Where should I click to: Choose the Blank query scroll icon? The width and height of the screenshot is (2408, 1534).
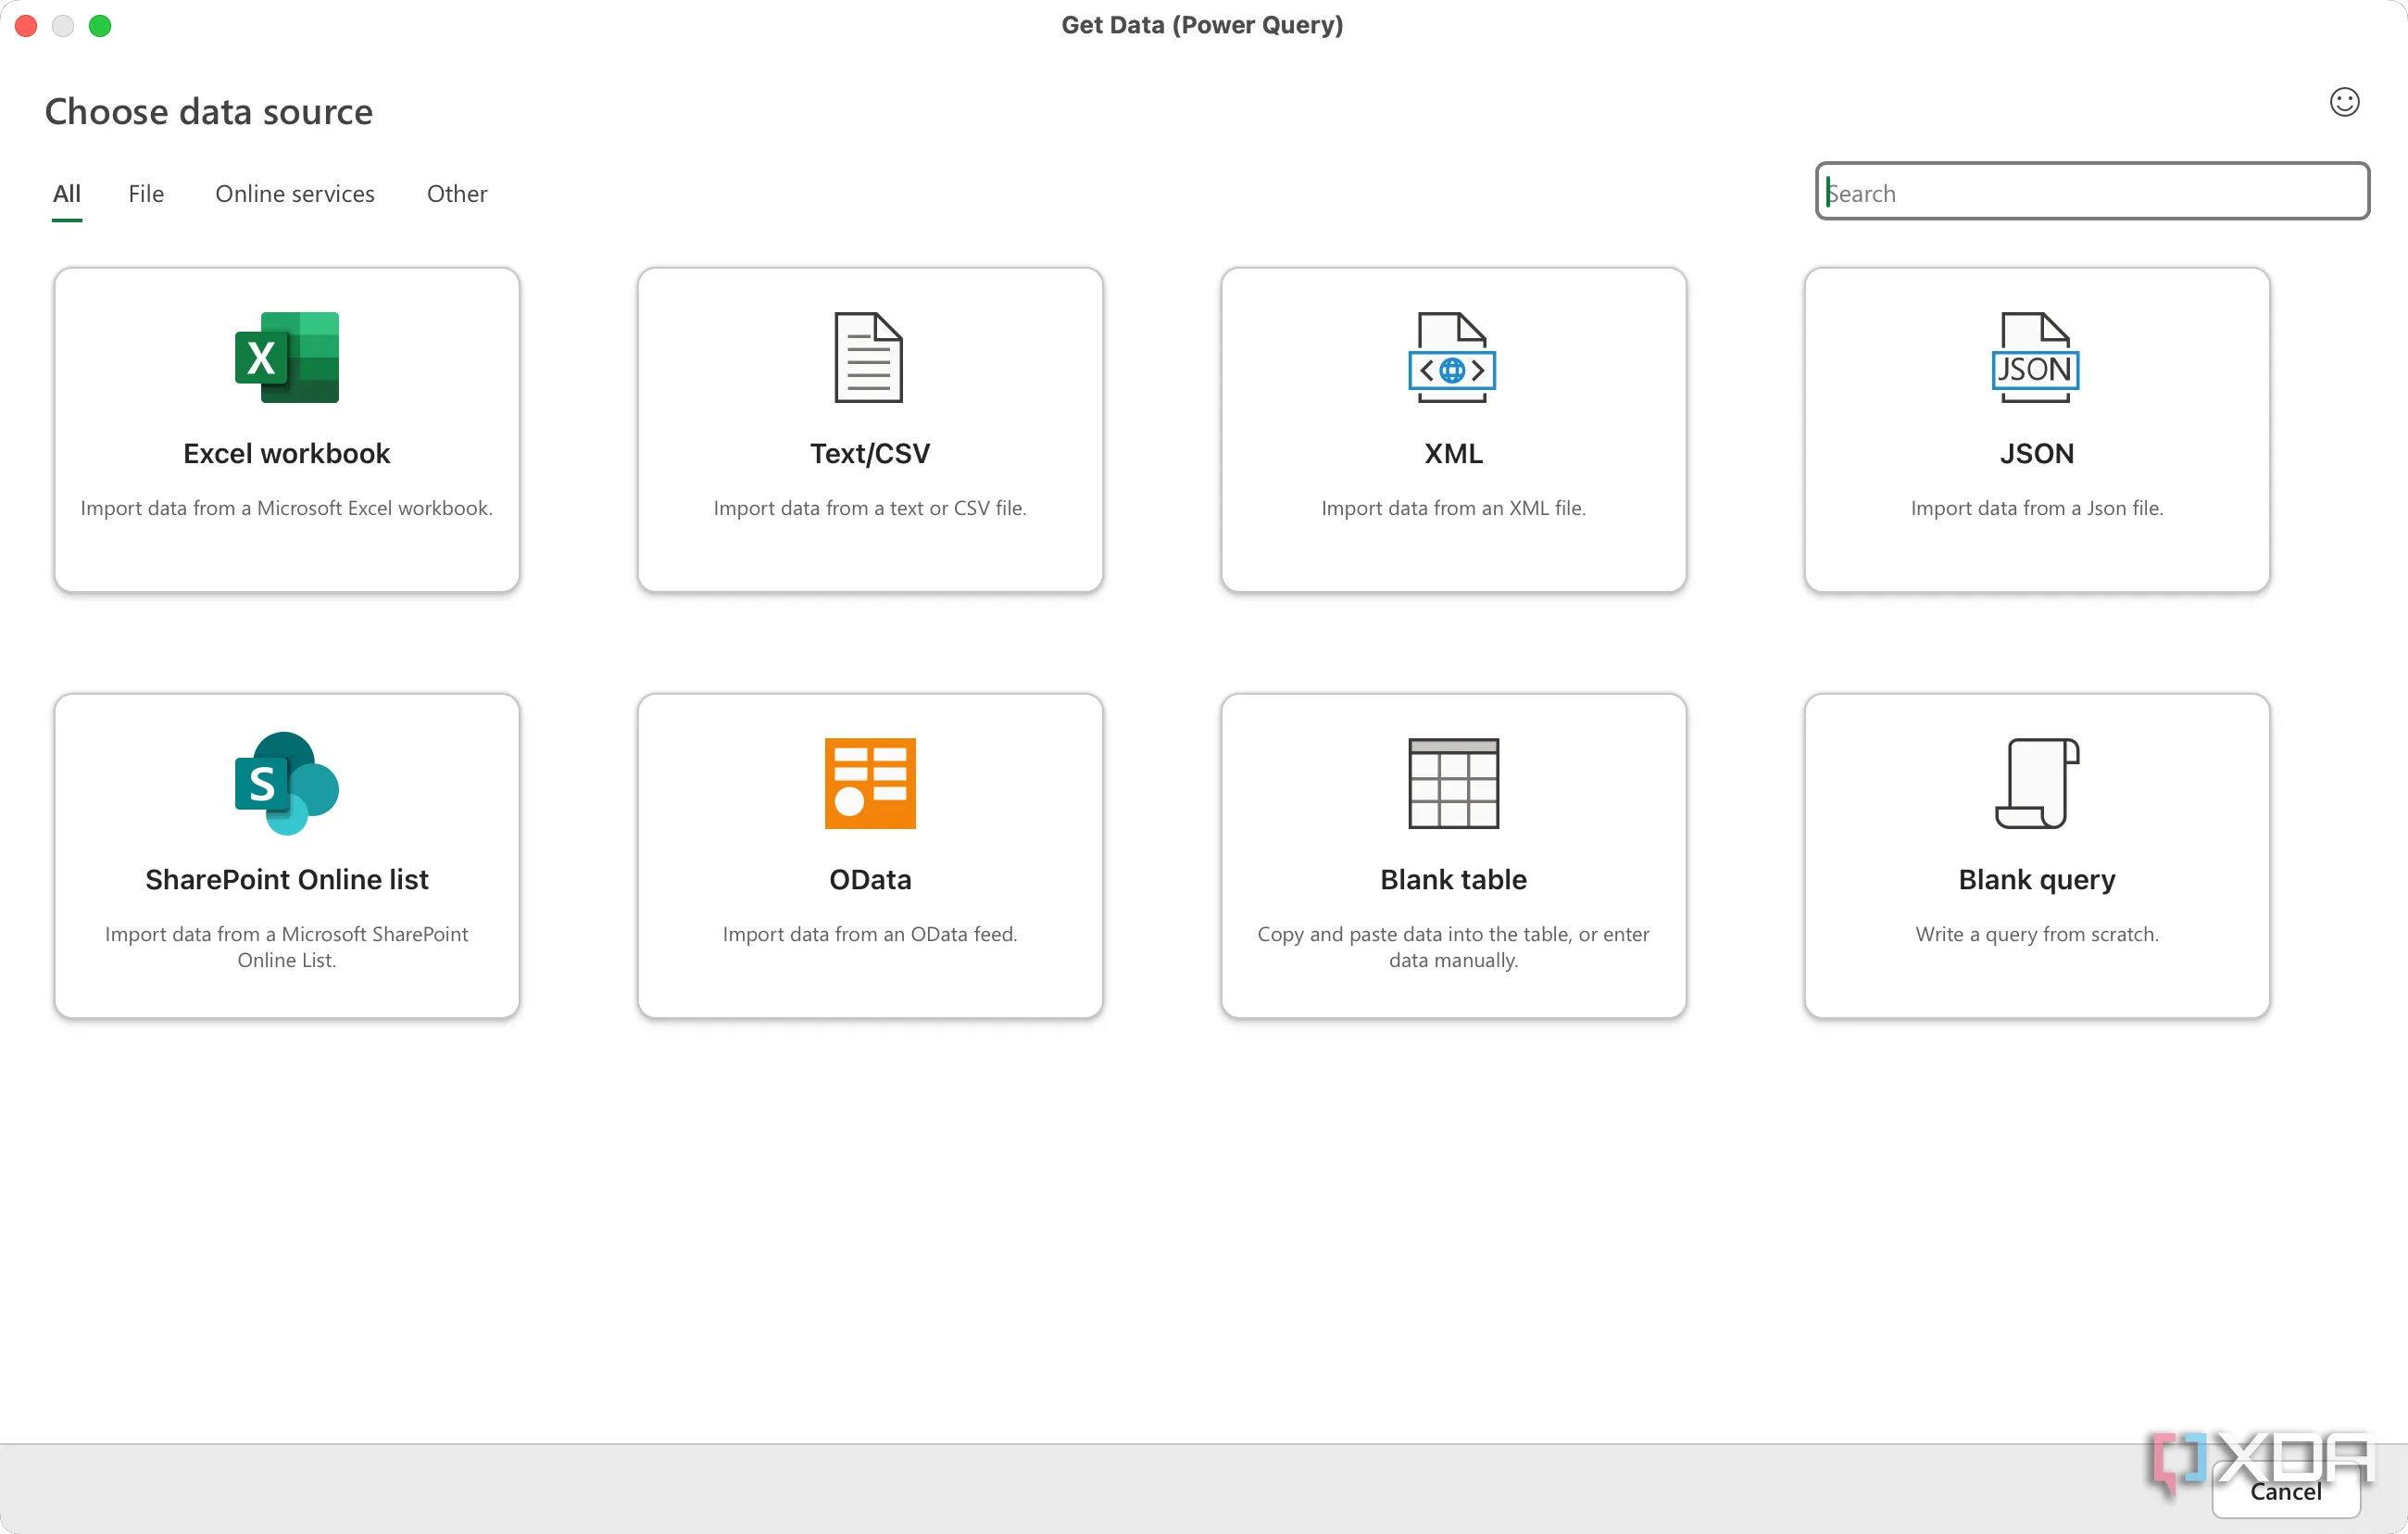pyautogui.click(x=2037, y=783)
